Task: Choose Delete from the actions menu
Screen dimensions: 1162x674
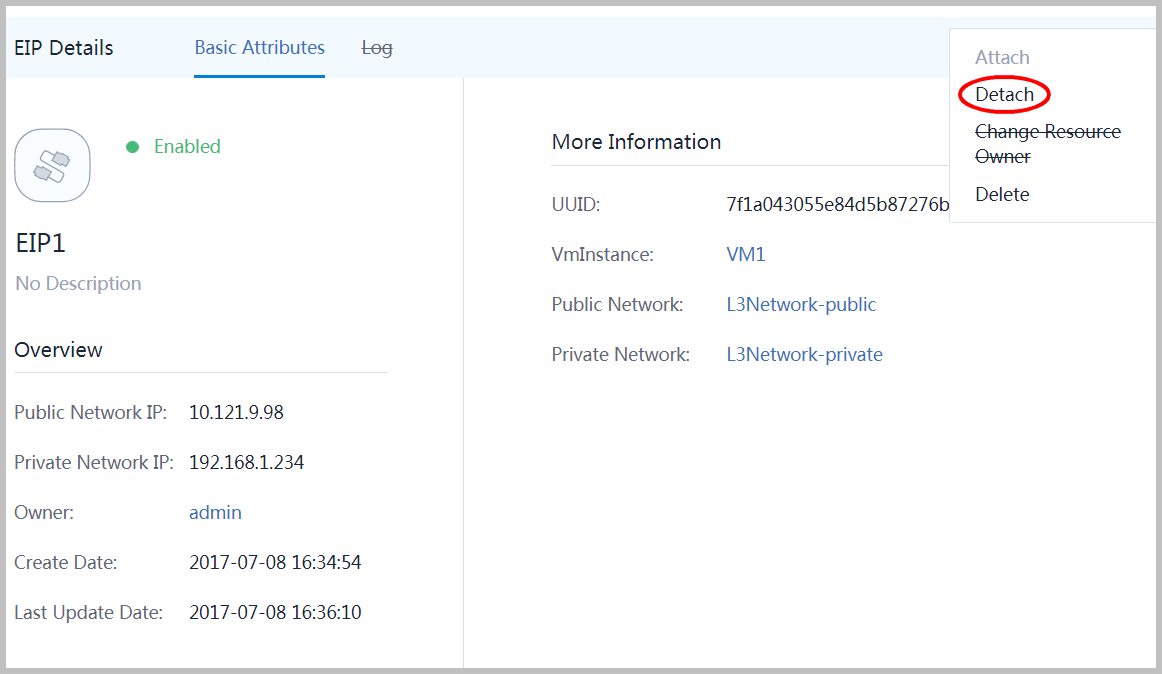Action: [x=1002, y=194]
